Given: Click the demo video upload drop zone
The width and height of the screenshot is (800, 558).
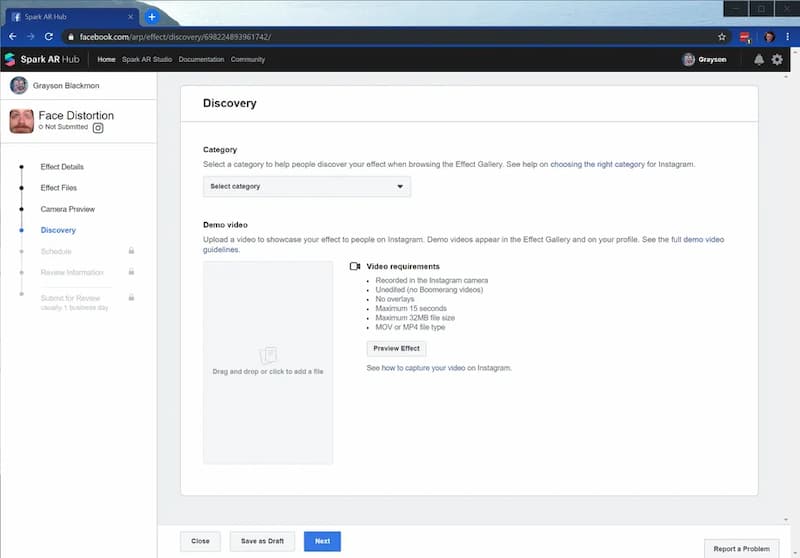Looking at the screenshot, I should point(268,363).
